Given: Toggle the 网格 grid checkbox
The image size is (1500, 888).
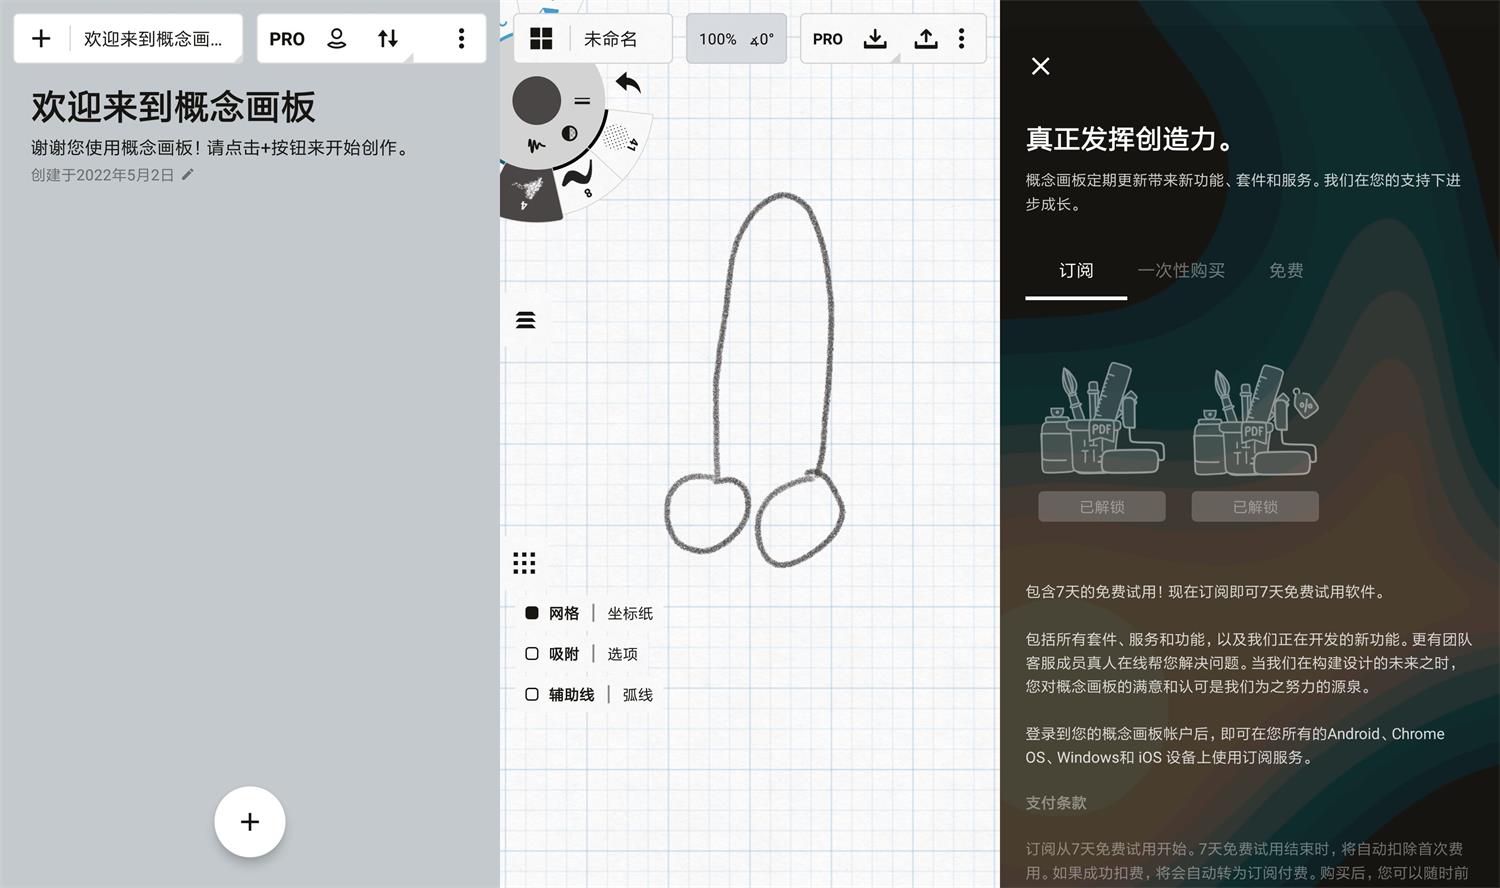Looking at the screenshot, I should pos(532,613).
